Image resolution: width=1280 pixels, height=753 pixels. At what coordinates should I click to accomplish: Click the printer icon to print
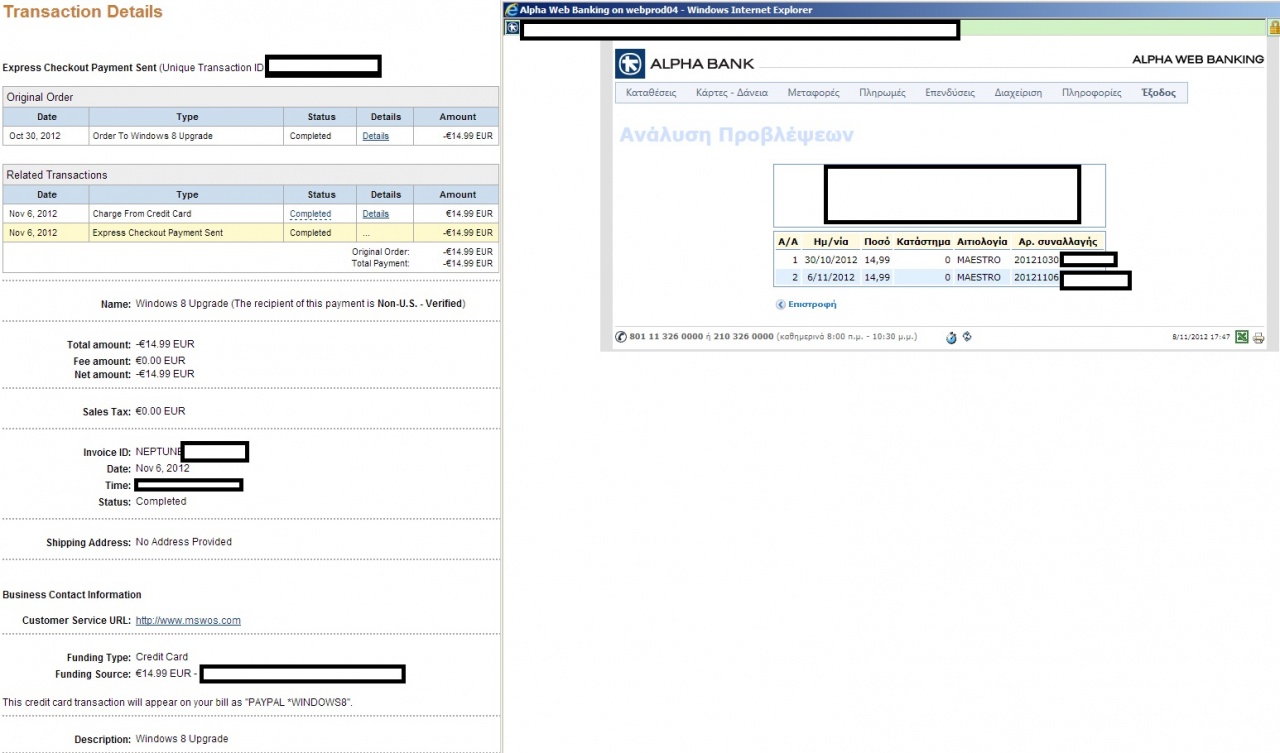click(1258, 338)
